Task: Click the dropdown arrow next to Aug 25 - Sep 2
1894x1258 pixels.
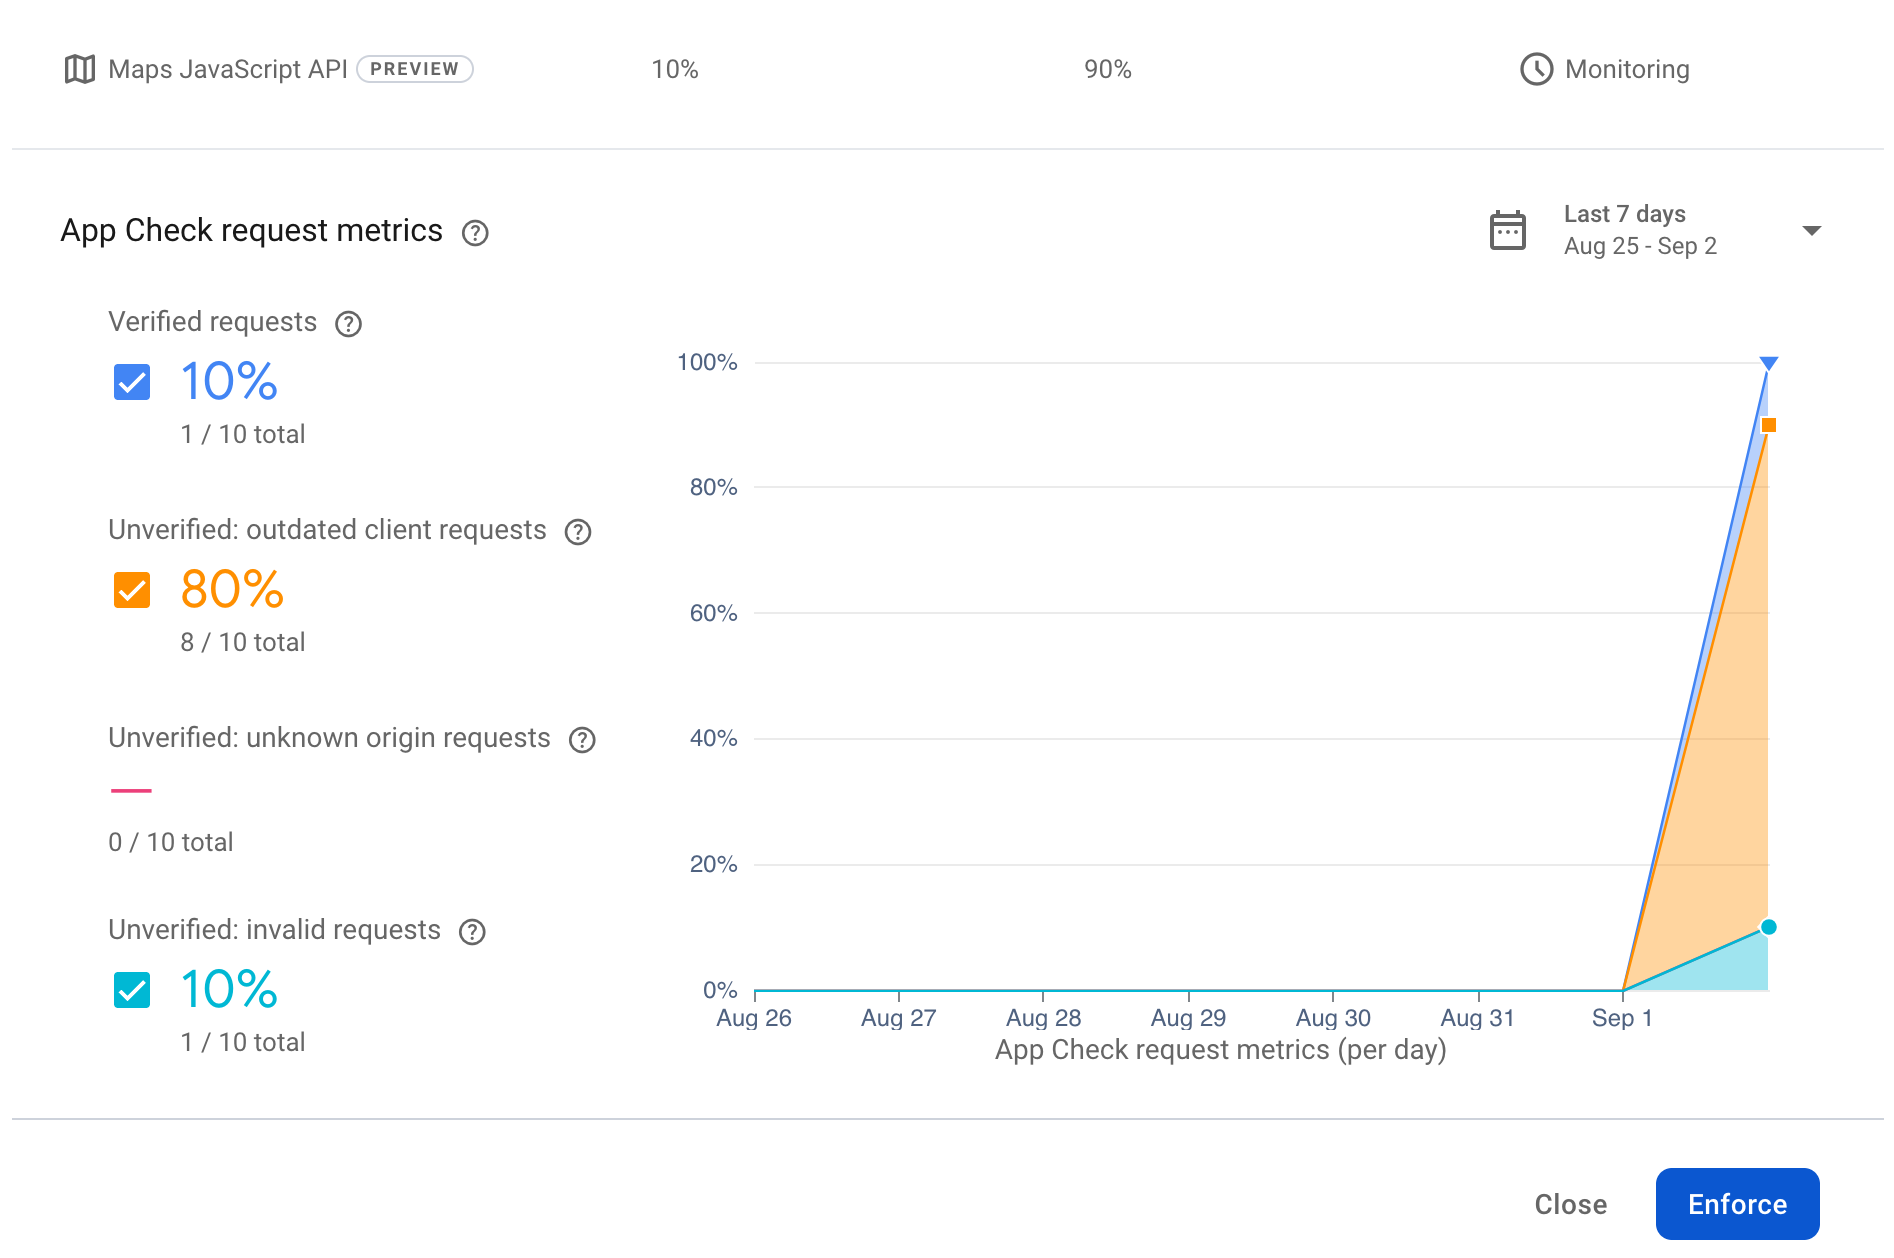Action: coord(1812,230)
